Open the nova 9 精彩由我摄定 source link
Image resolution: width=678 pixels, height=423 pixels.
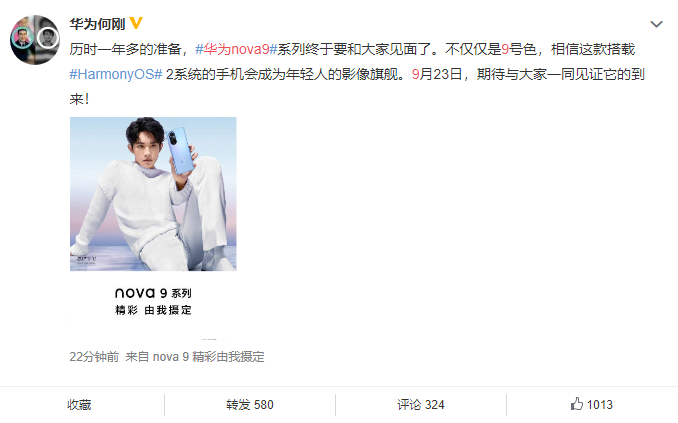(208, 357)
